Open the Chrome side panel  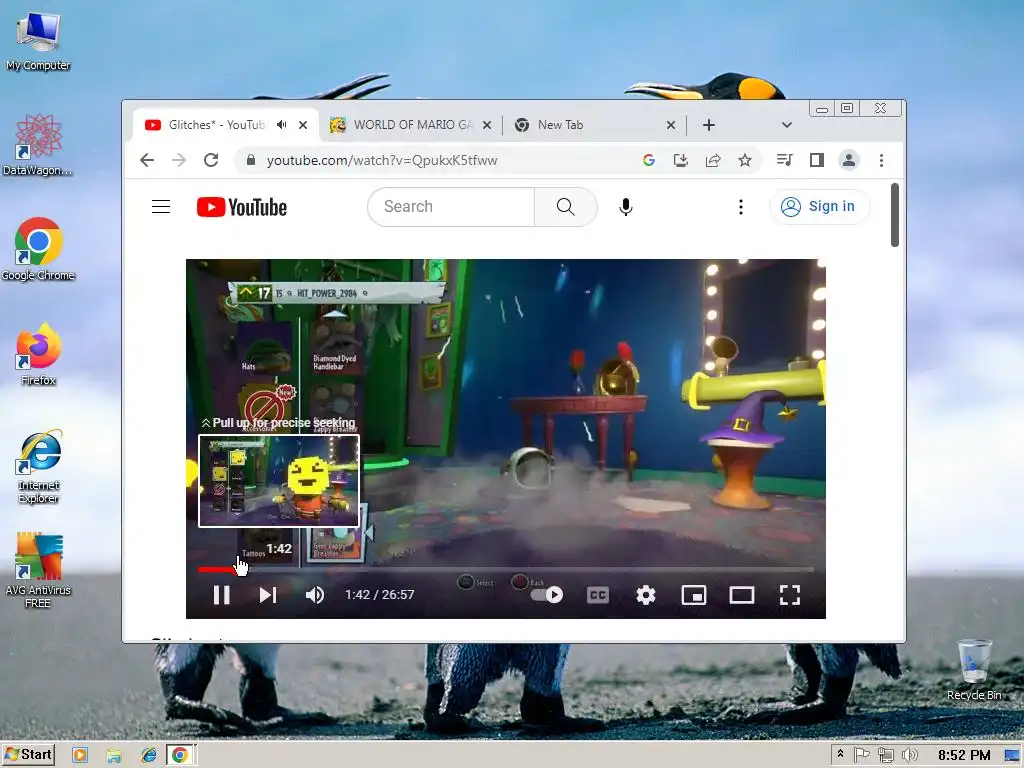(x=816, y=160)
